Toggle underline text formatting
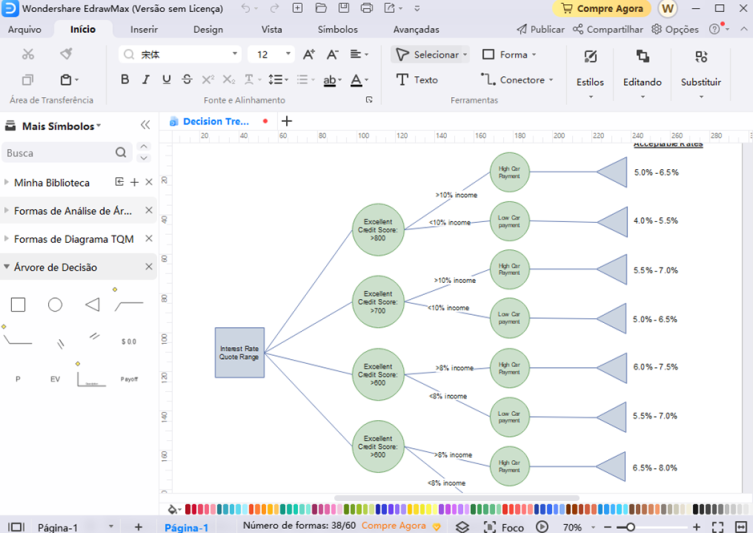753x533 pixels. tap(166, 80)
